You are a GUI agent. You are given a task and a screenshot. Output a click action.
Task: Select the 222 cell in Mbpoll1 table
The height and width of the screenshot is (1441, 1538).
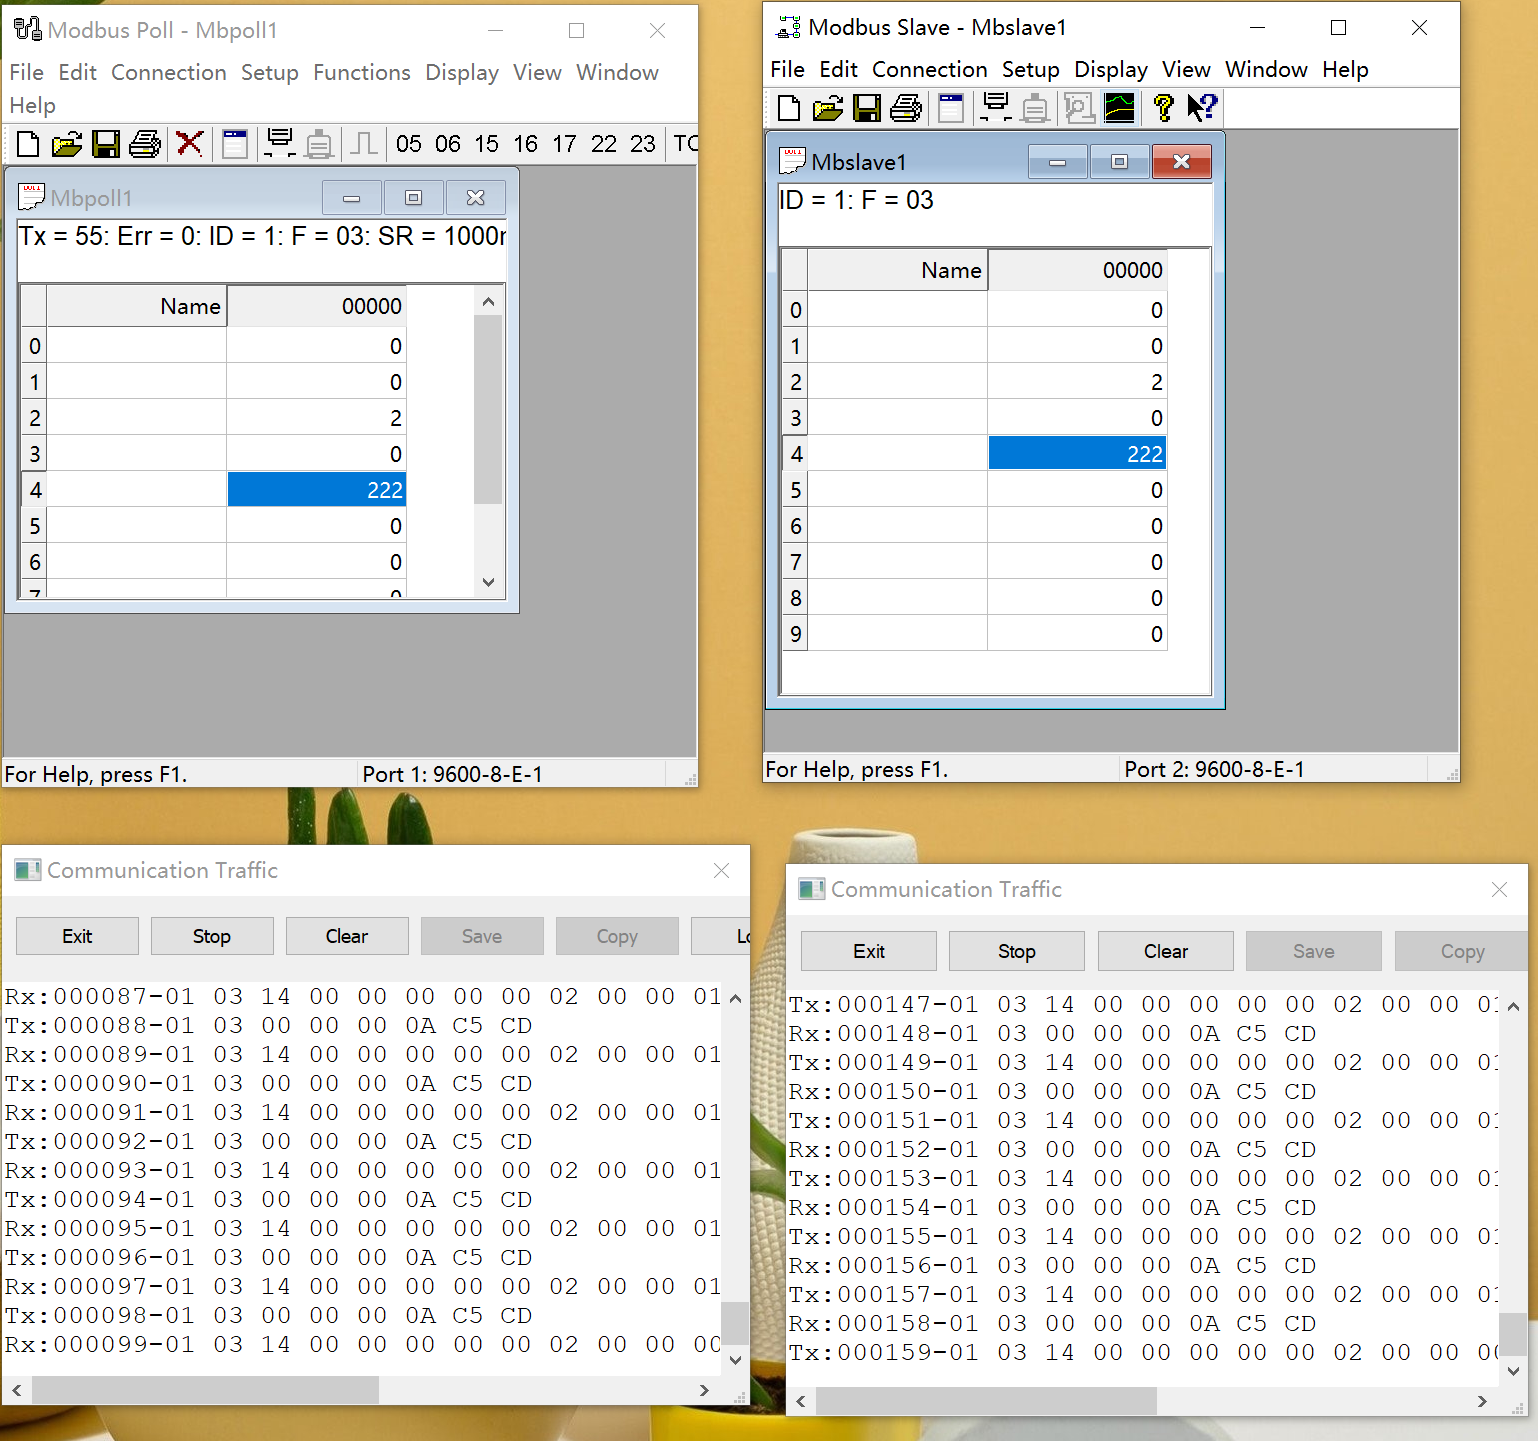(x=316, y=489)
